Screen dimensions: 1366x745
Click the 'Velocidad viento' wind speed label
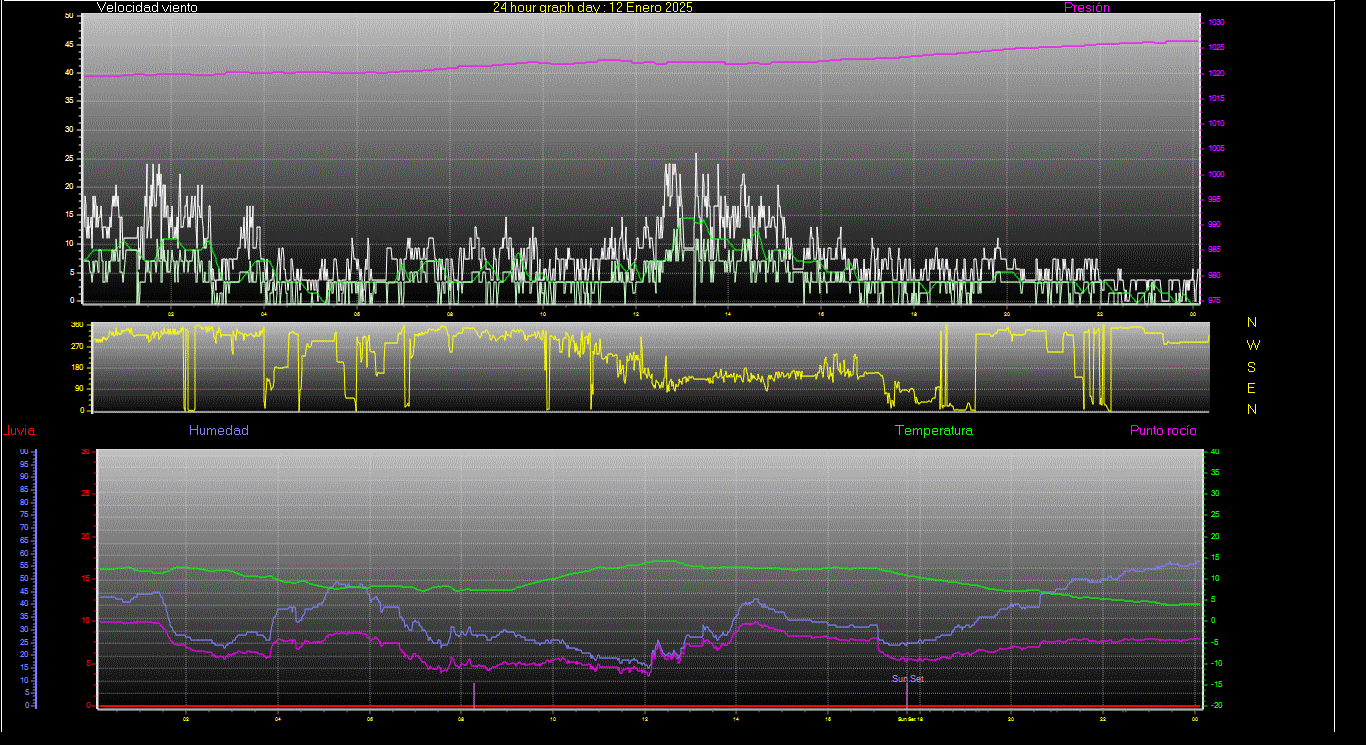pyautogui.click(x=147, y=7)
